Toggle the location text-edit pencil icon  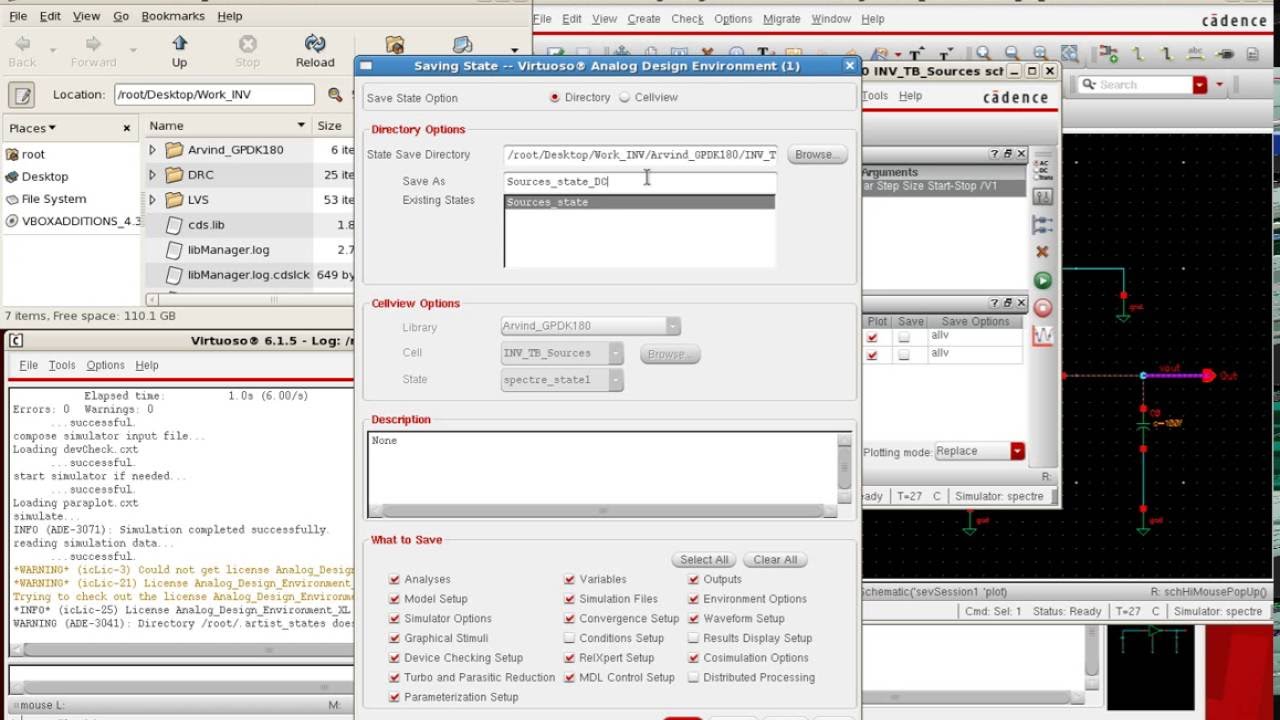point(22,95)
